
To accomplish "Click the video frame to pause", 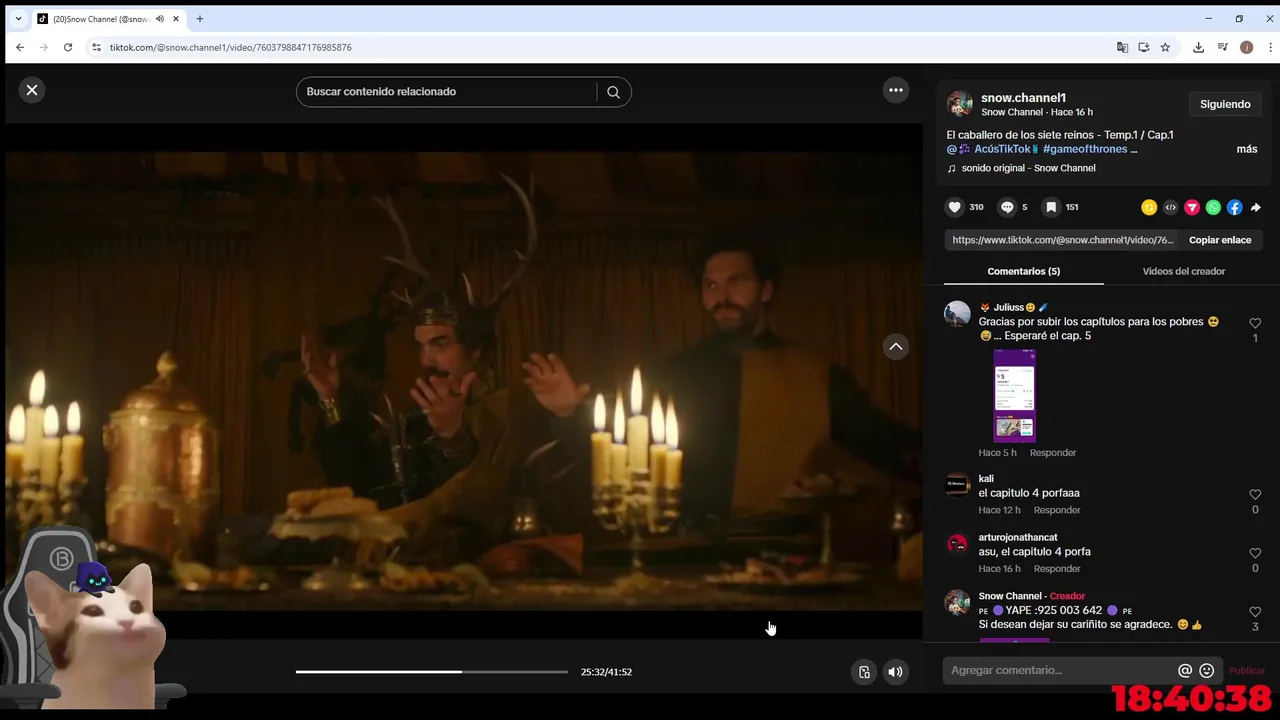I will point(463,380).
